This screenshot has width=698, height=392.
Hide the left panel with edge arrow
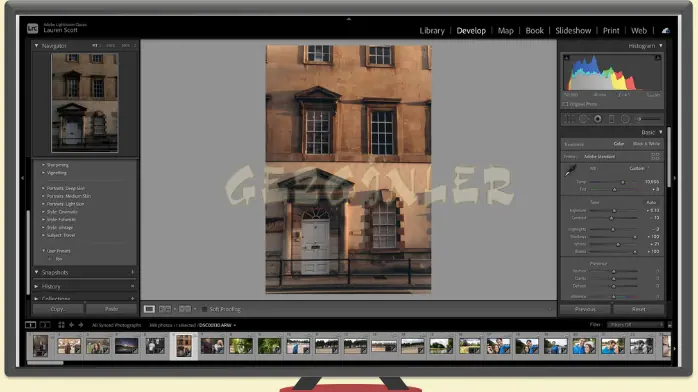click(x=22, y=178)
